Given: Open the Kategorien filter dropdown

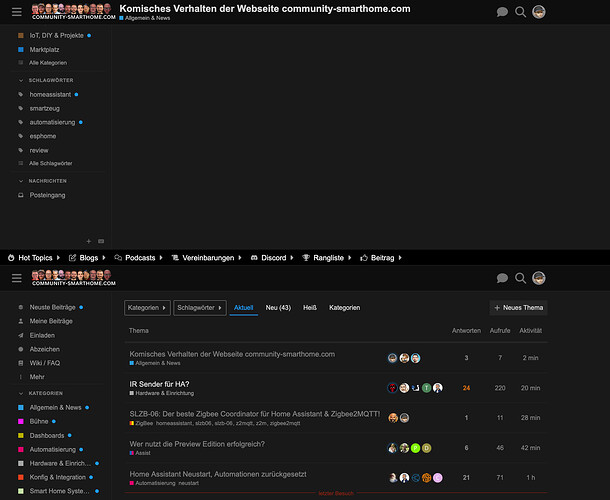Looking at the screenshot, I should [147, 308].
